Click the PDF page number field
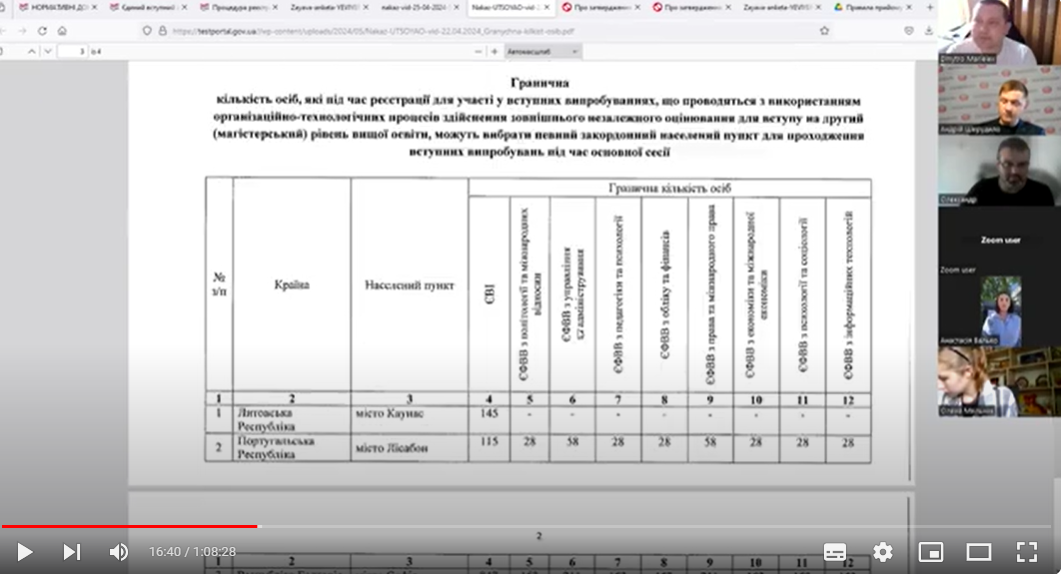Image resolution: width=1061 pixels, height=574 pixels. click(x=72, y=51)
